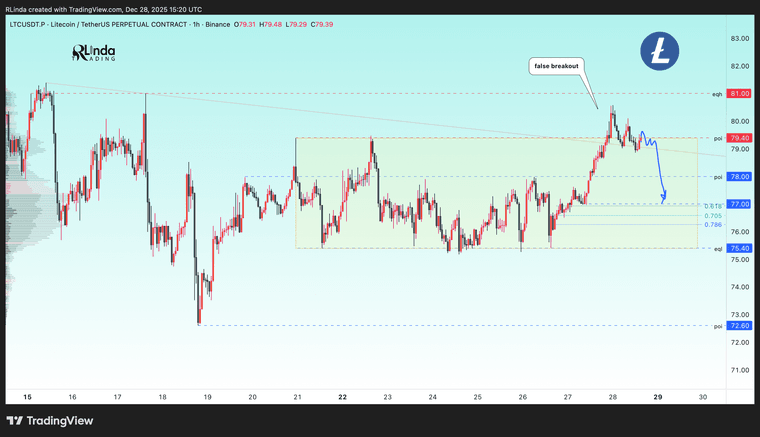The image size is (760, 437).
Task: Select the blue 77.00 price tag
Action: click(x=740, y=204)
